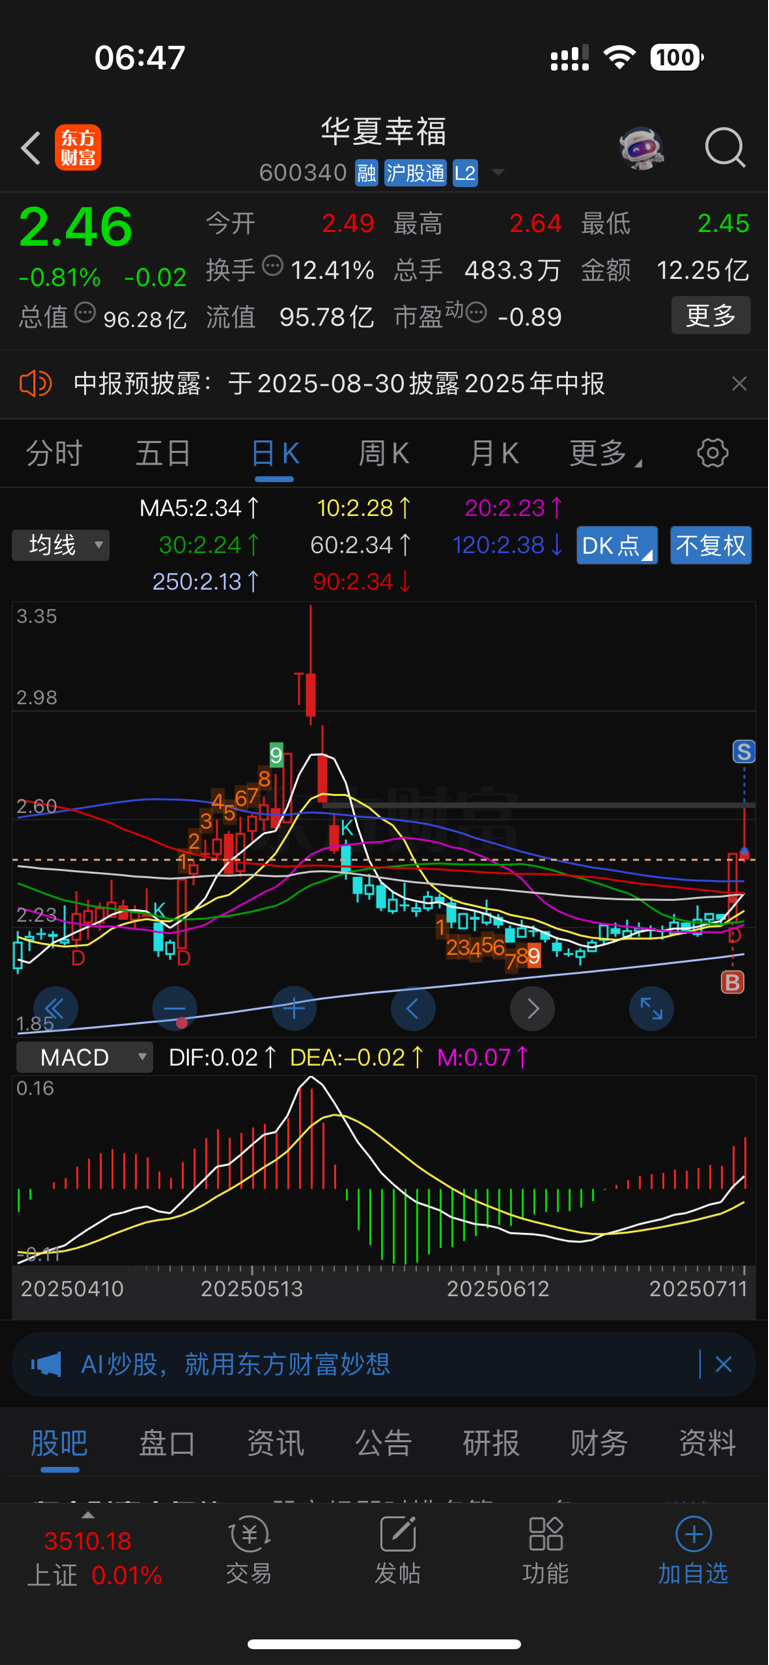Tap the 市盈 info circle icon
This screenshot has height=1665, width=769.
tap(477, 313)
